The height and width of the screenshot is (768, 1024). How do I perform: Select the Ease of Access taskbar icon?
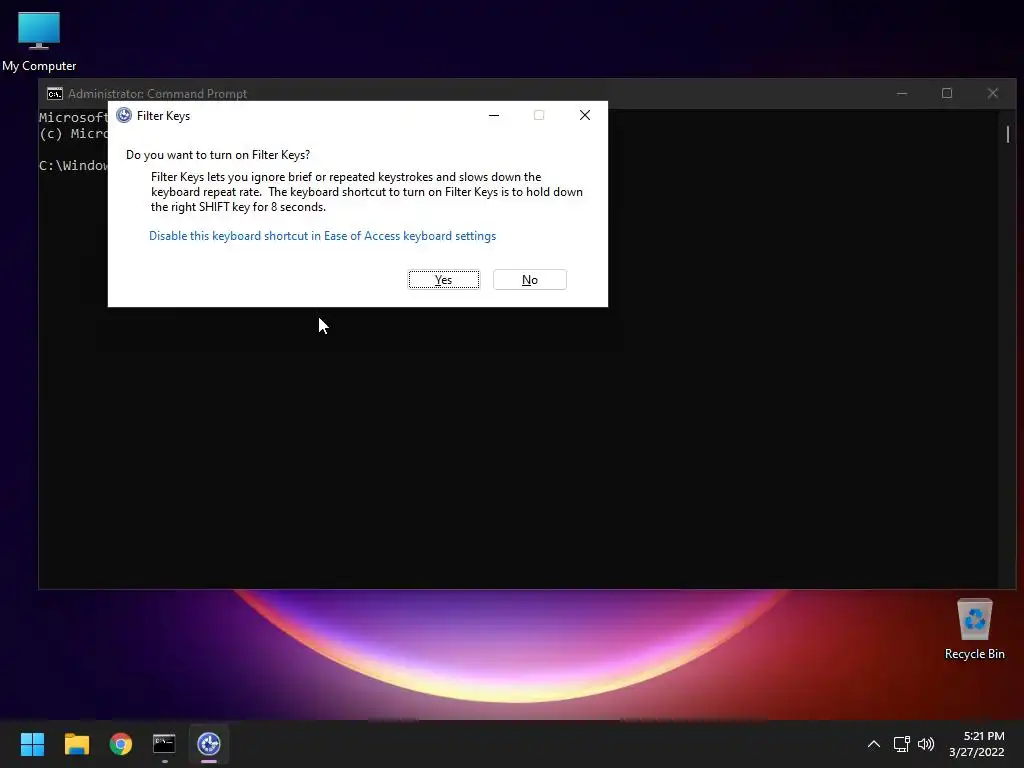[209, 744]
